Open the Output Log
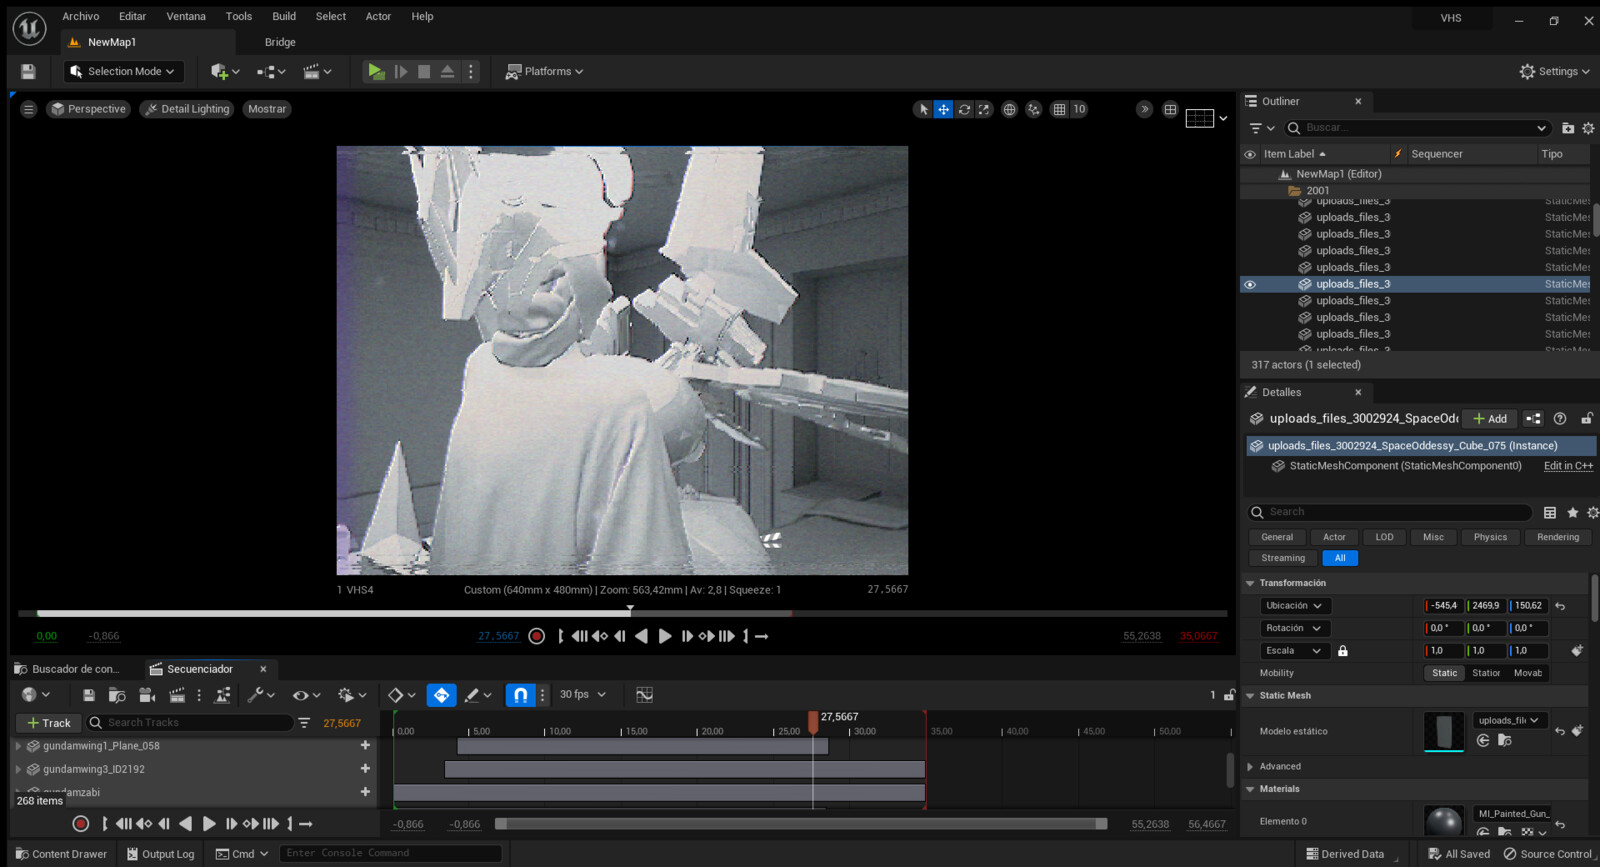Screen dimensions: 1600x867 [160, 854]
